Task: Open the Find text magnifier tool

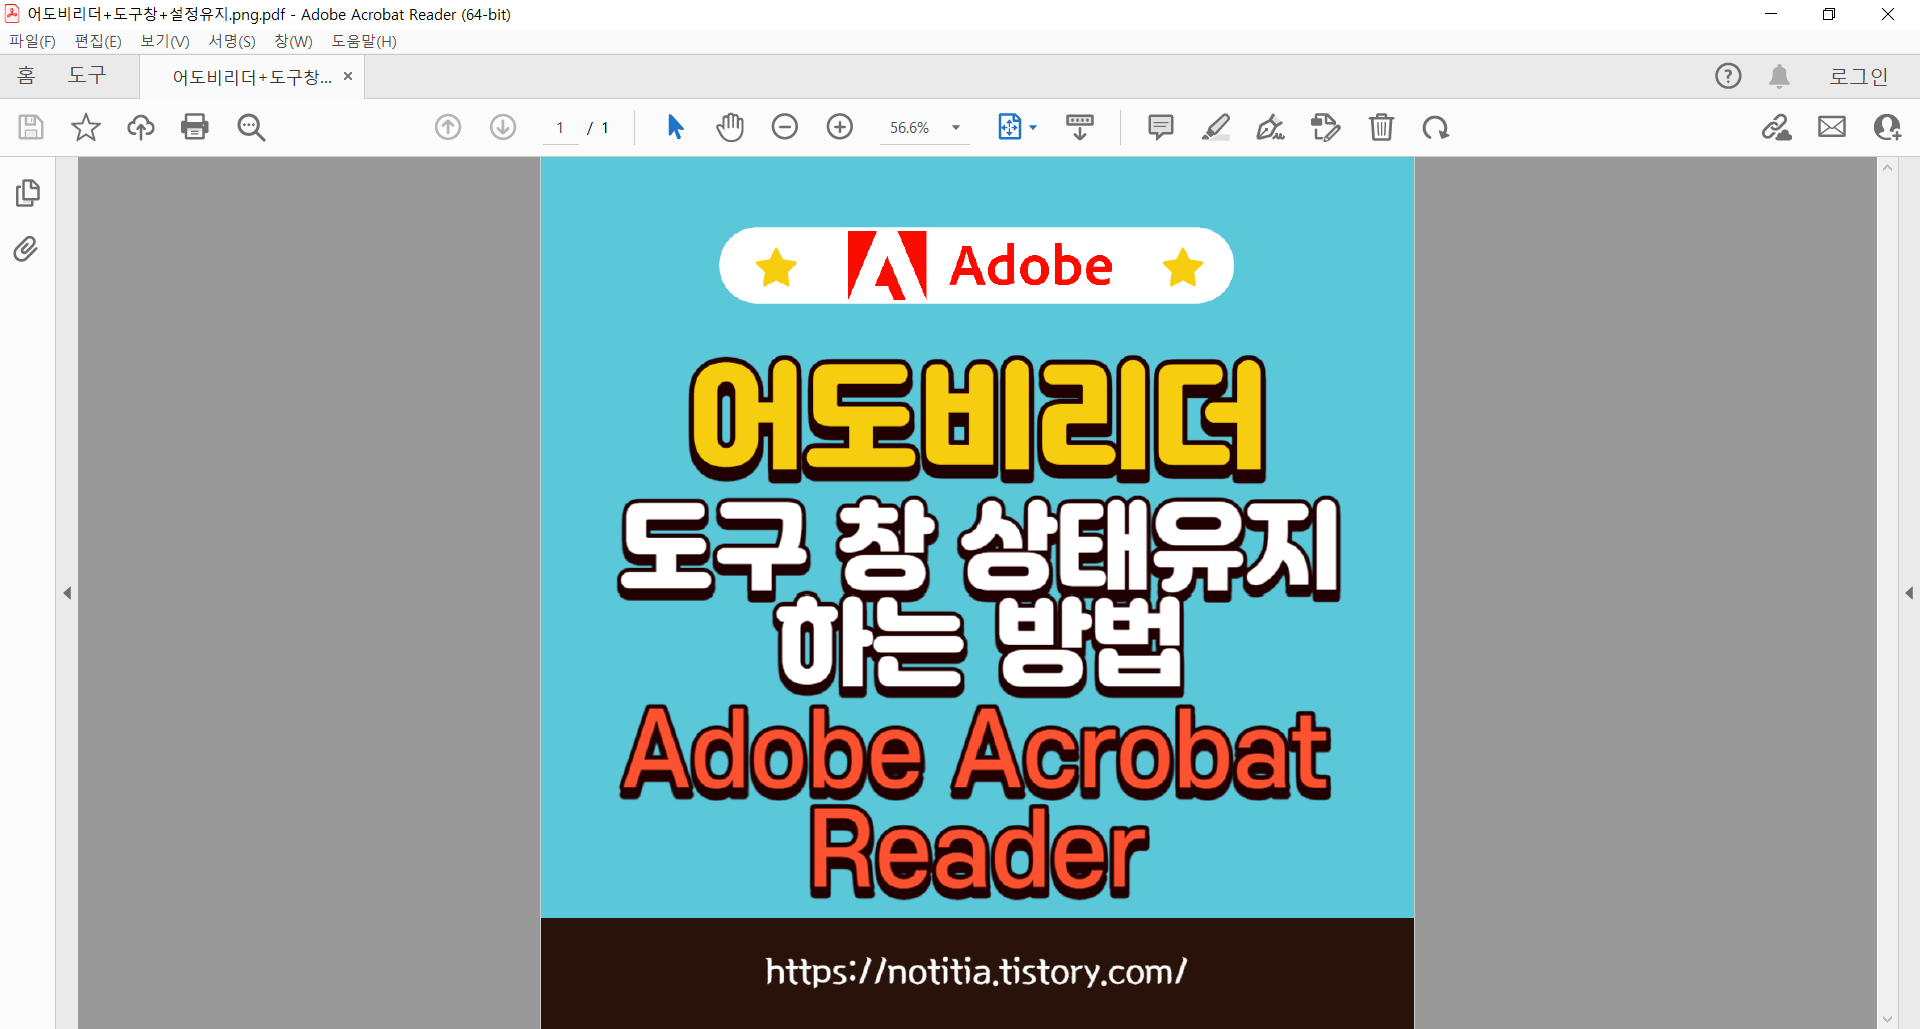Action: point(251,127)
